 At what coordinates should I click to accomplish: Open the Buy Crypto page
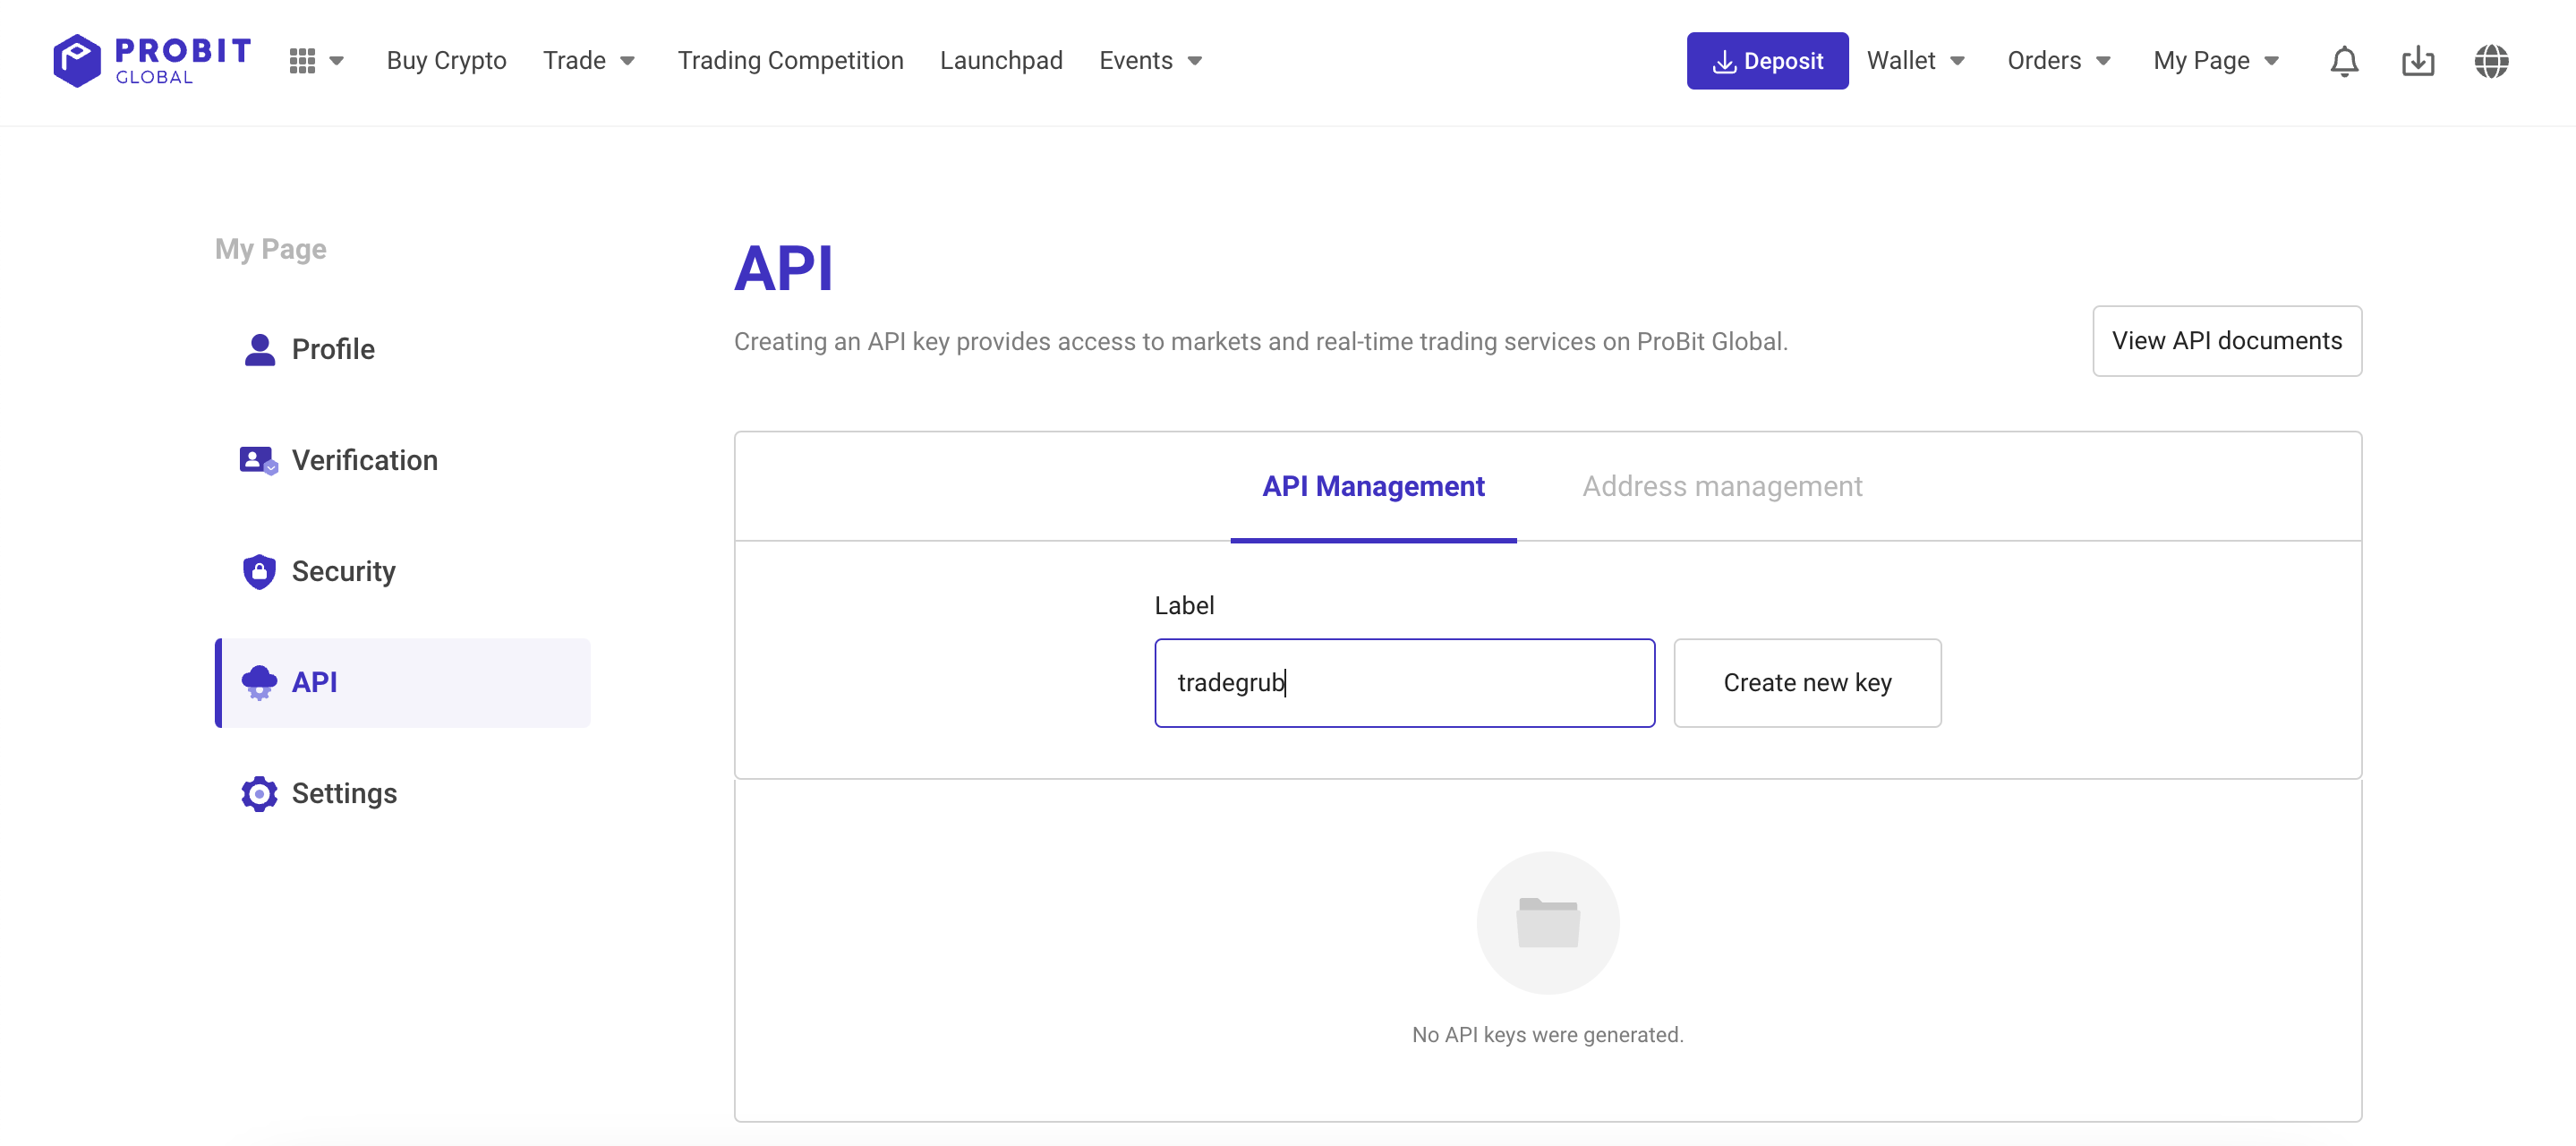[x=446, y=61]
